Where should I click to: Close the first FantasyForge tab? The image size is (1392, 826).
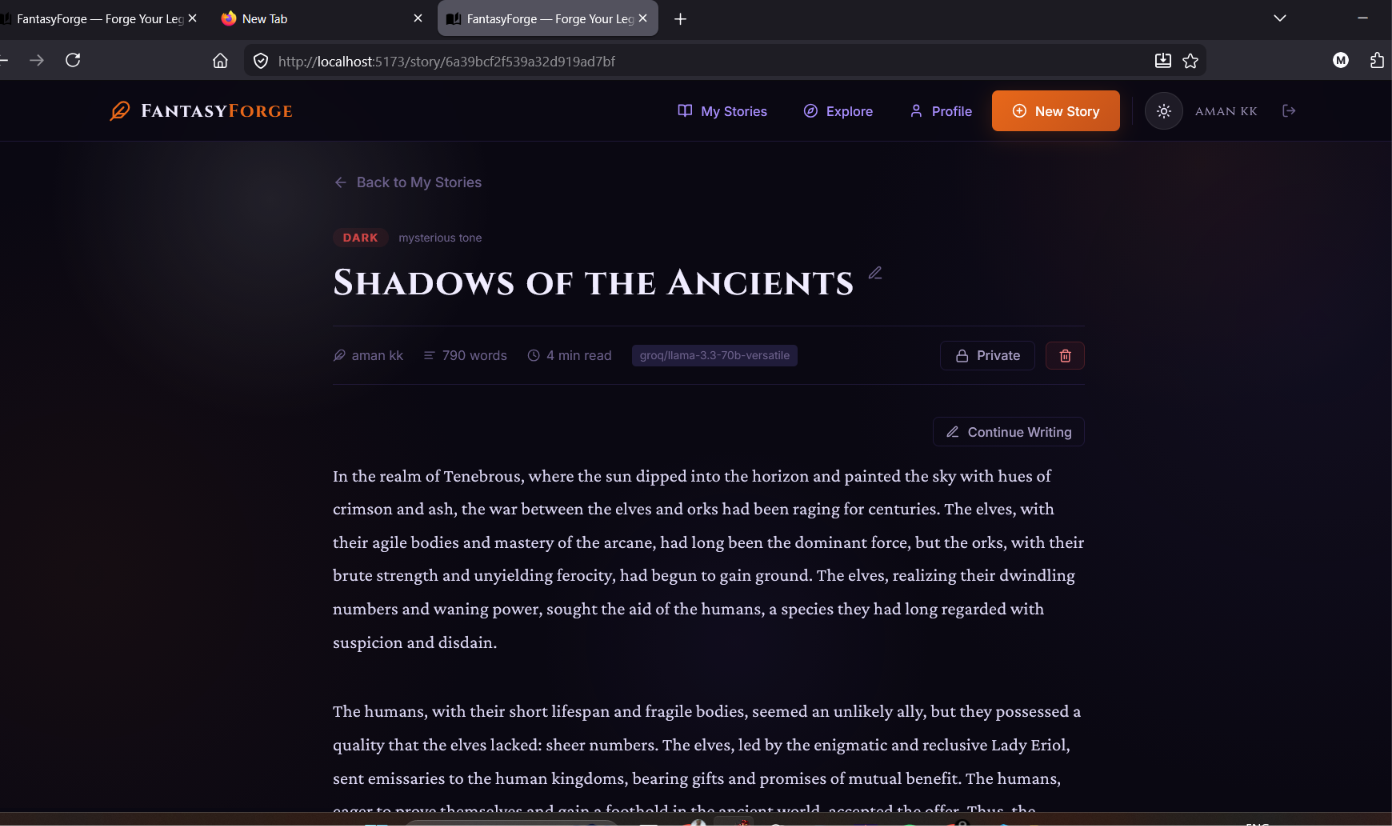click(x=192, y=18)
